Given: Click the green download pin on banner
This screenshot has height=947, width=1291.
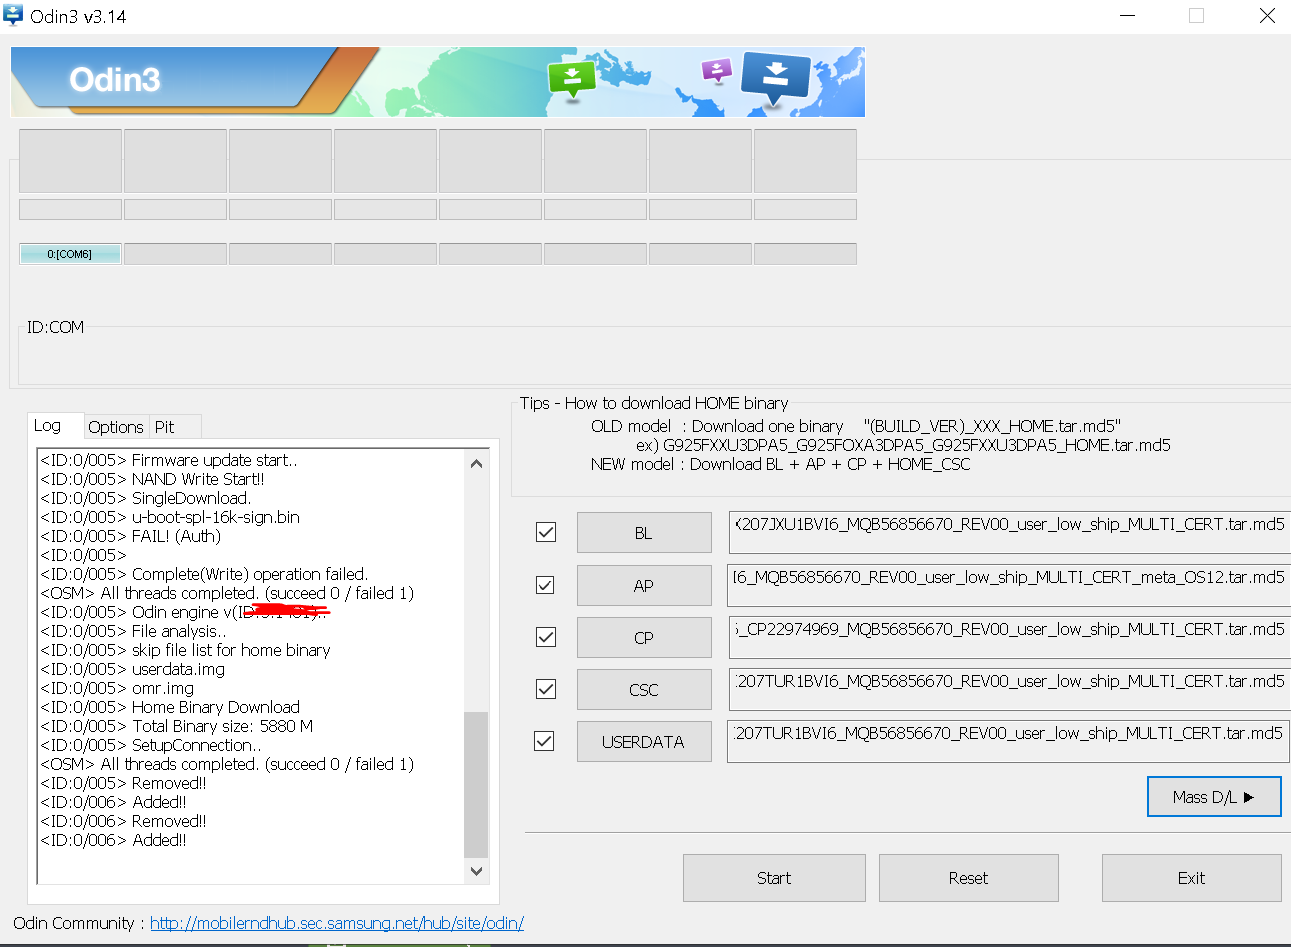Looking at the screenshot, I should click(572, 79).
